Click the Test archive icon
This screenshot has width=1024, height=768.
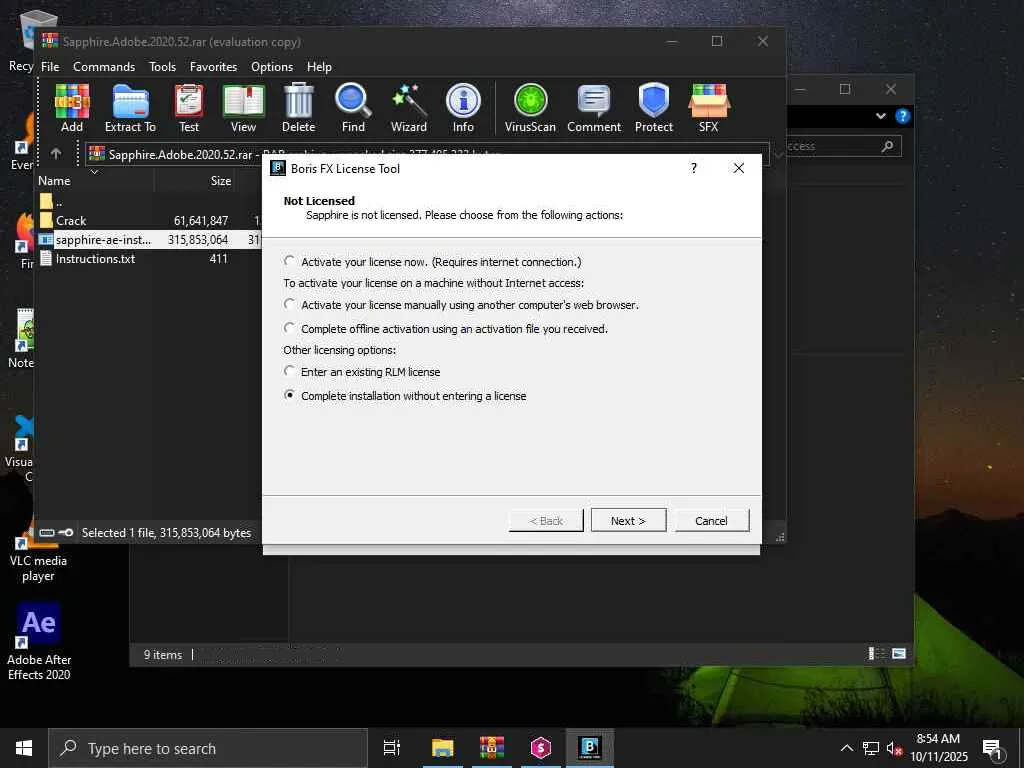[189, 108]
